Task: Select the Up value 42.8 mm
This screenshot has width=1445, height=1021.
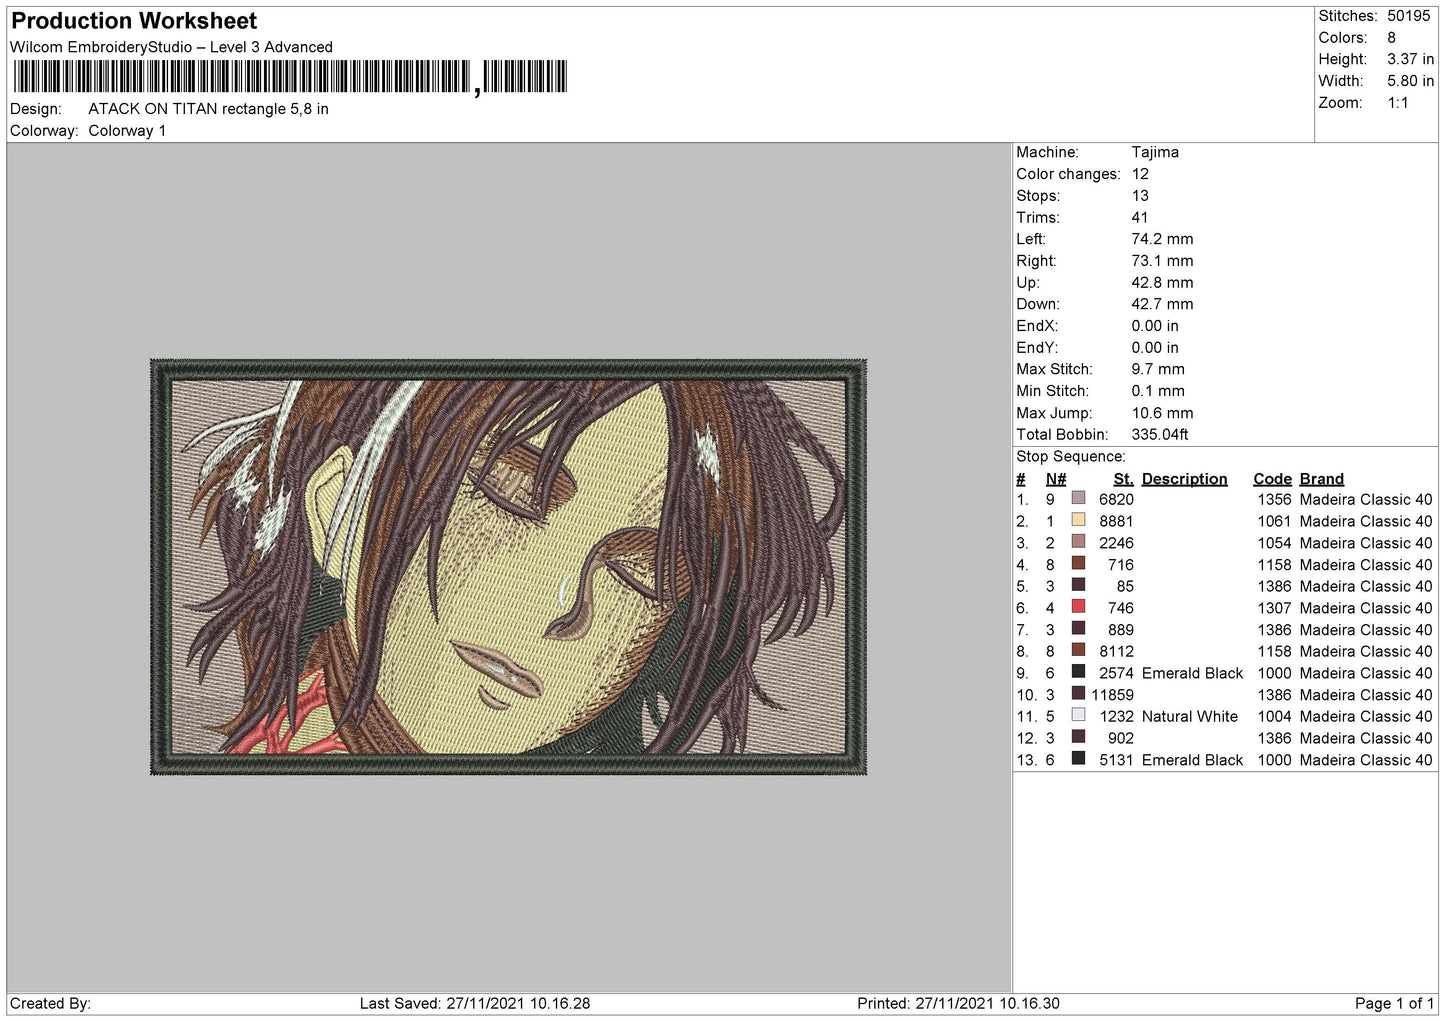Action: tap(1162, 283)
